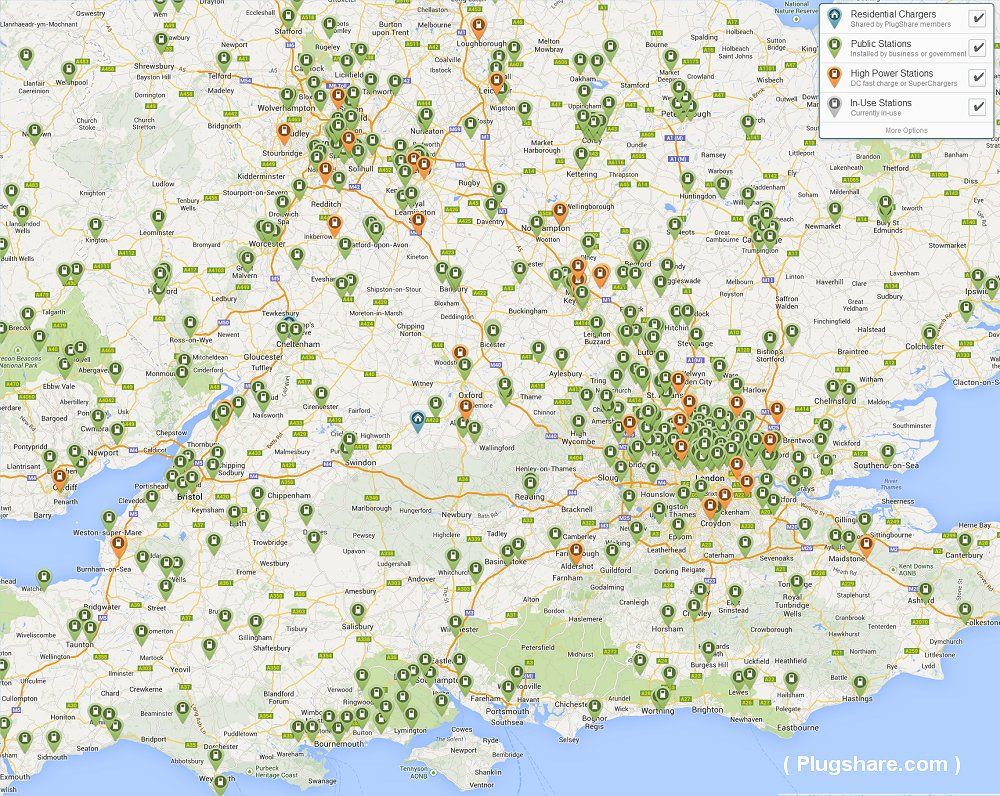Click the green marker at Daventry

(x=491, y=207)
